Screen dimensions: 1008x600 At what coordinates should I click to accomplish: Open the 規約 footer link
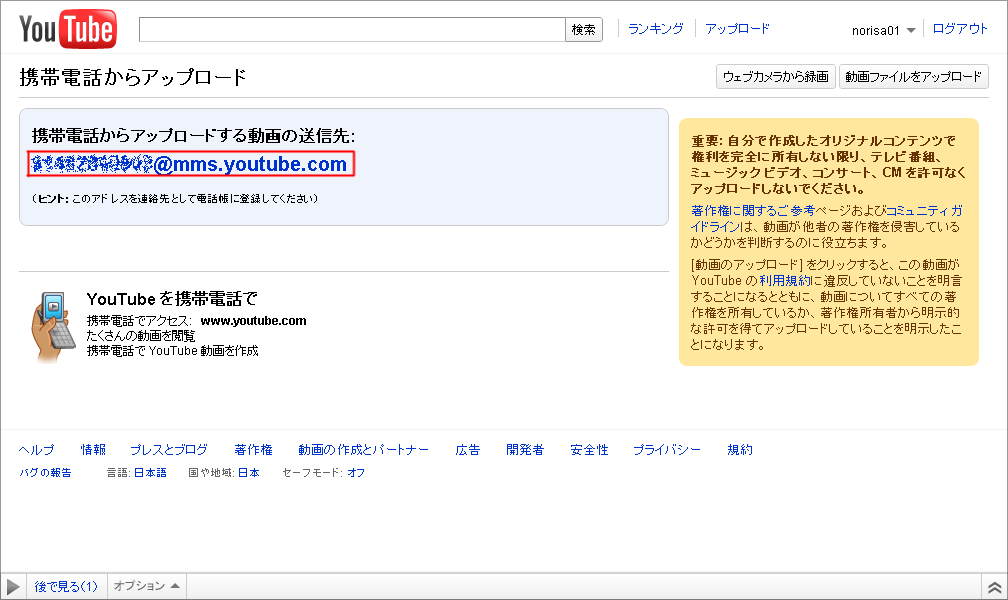coord(740,450)
